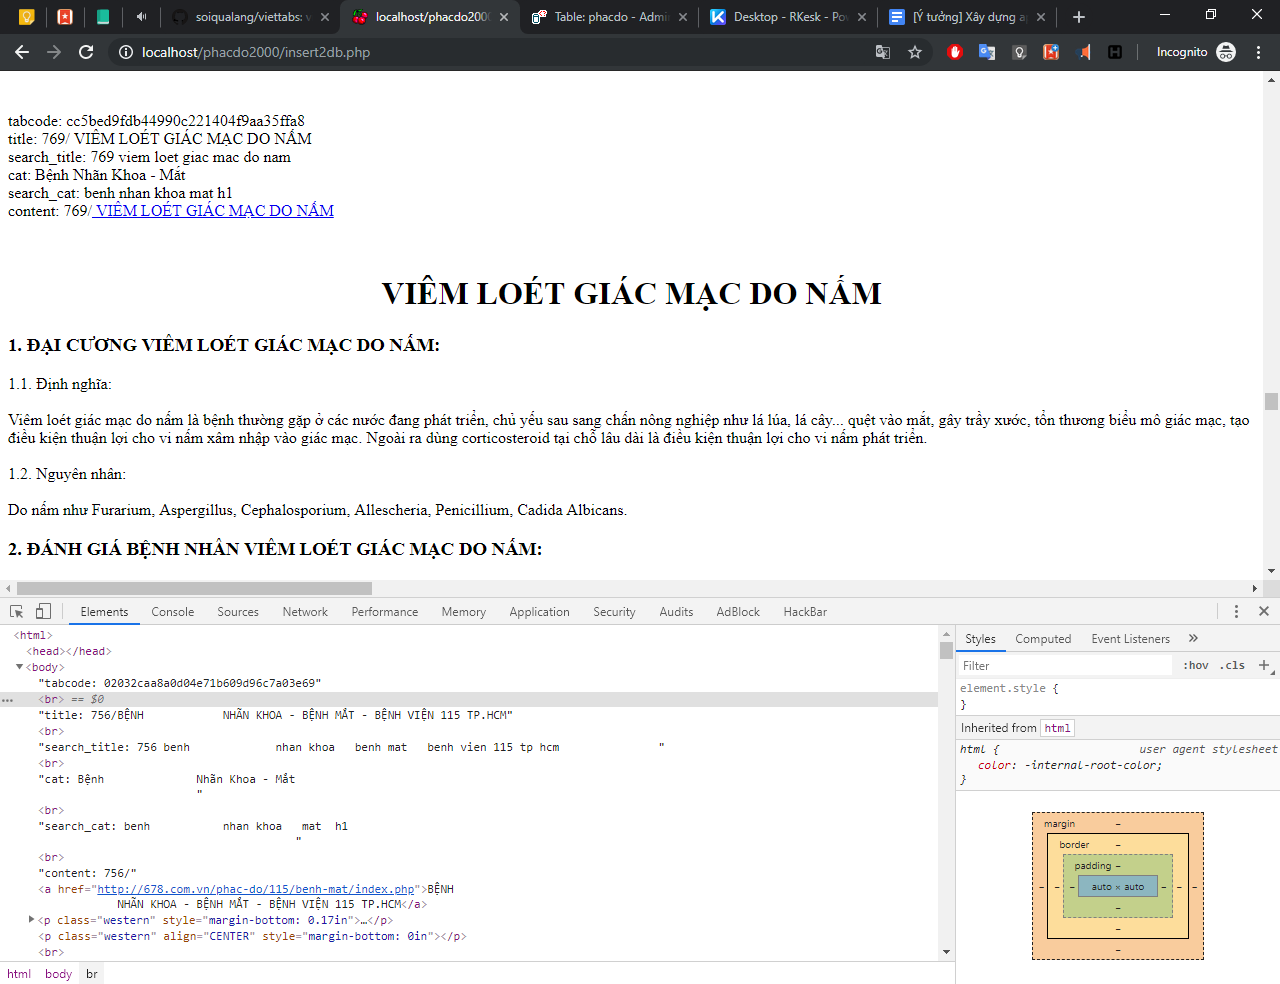Add a new style rule plus icon
Image resolution: width=1280 pixels, height=984 pixels.
(1264, 665)
